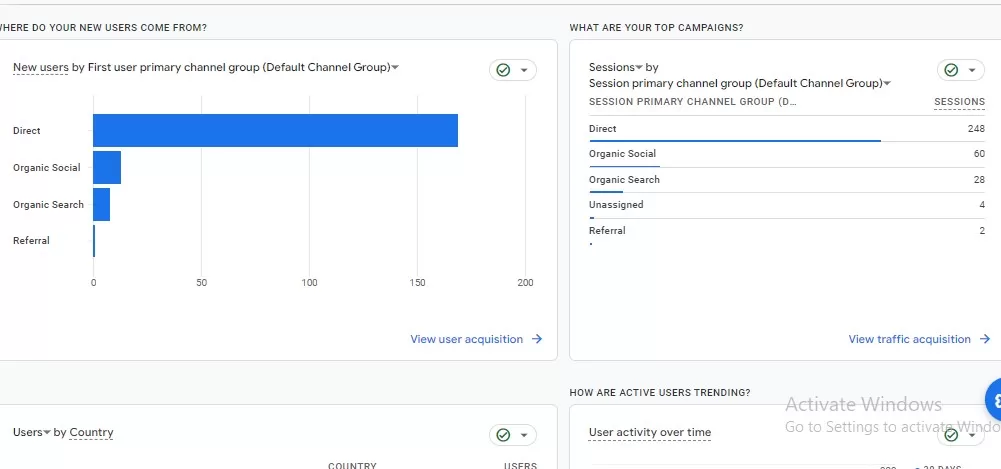The image size is (1001, 469).
Task: Click Organic Social row in sessions table
Action: [786, 154]
